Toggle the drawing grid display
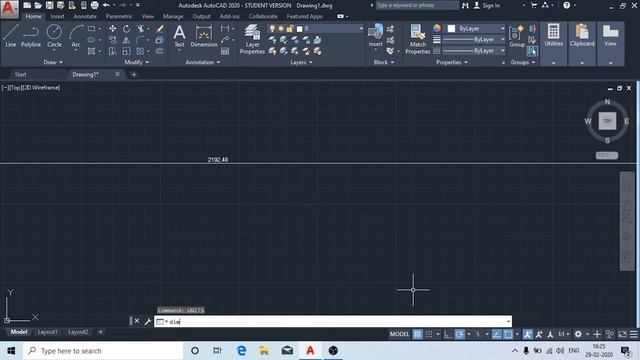 click(417, 334)
